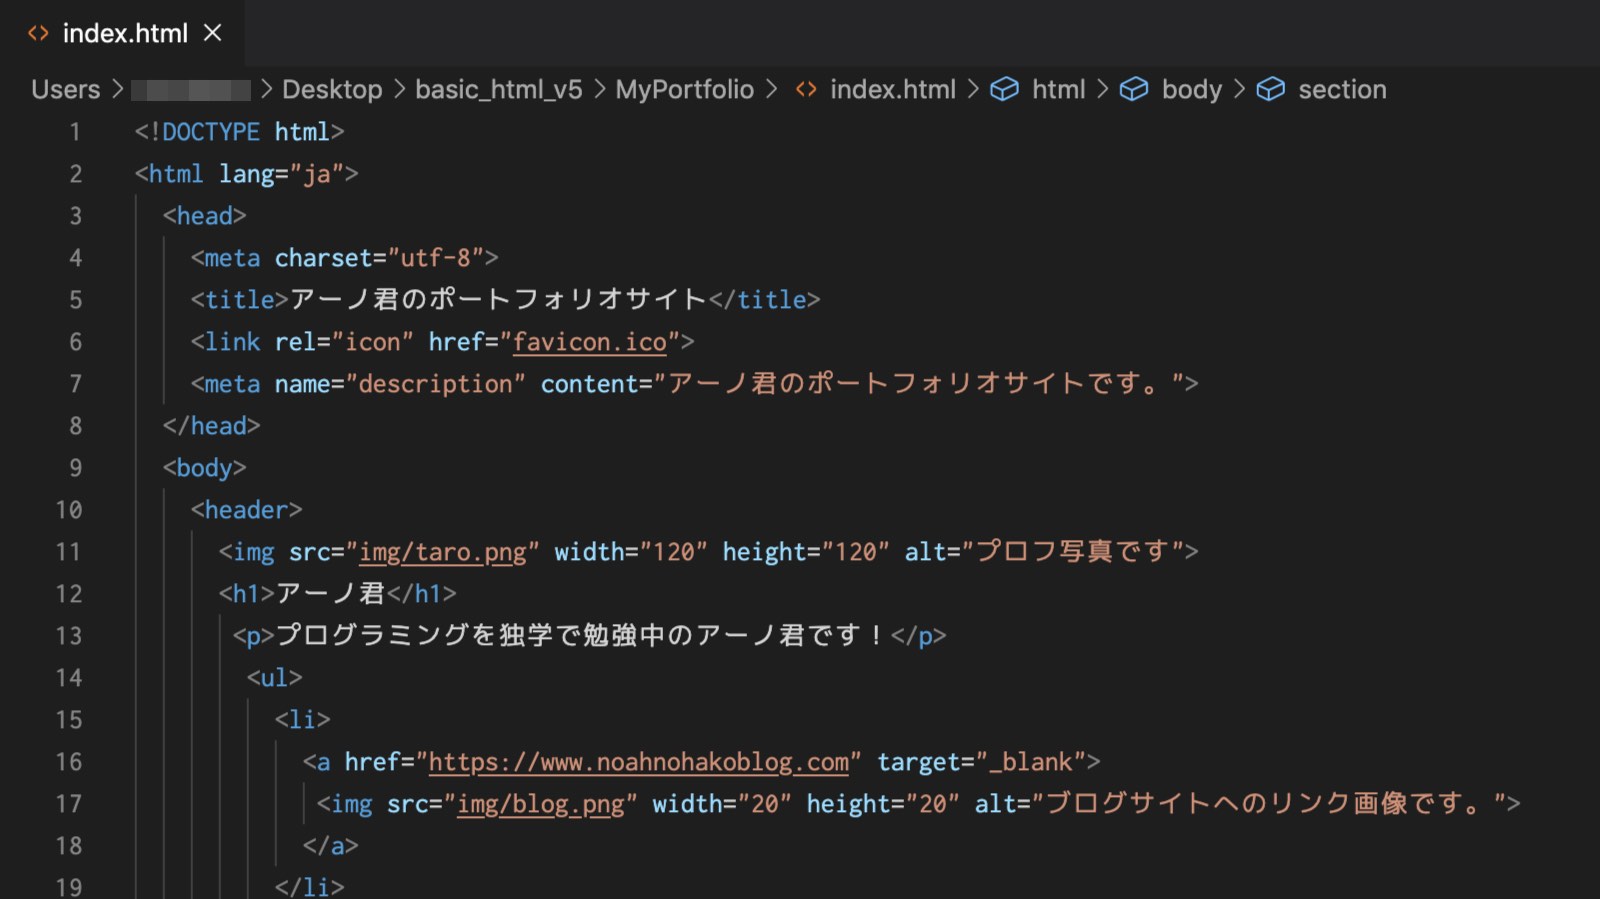Click the HTML file icon in index.html tab
Viewport: 1600px width, 899px height.
click(38, 33)
